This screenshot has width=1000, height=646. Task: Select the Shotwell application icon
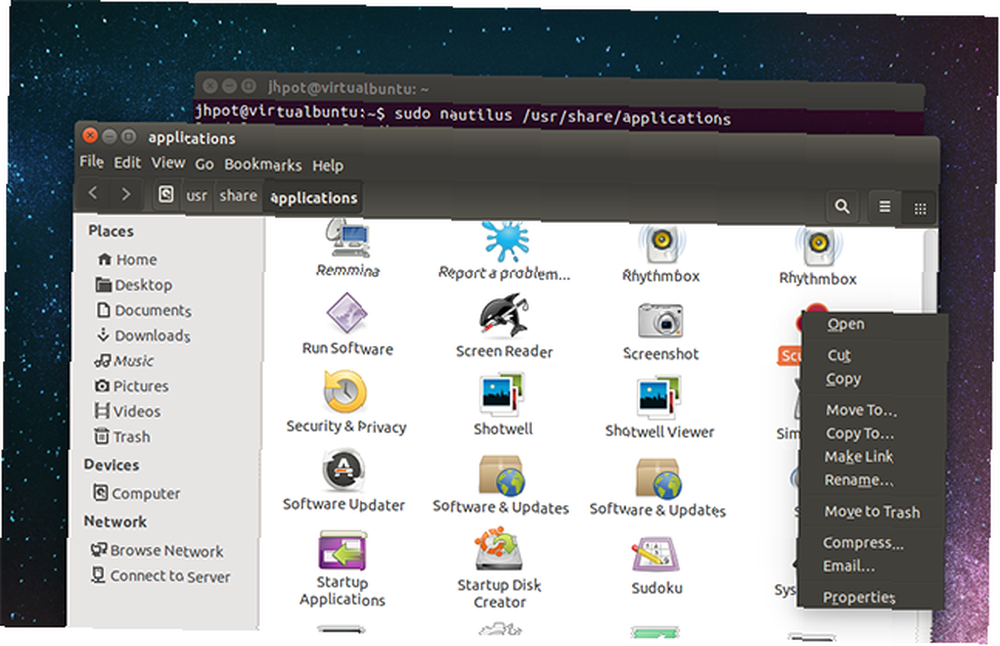(x=502, y=395)
